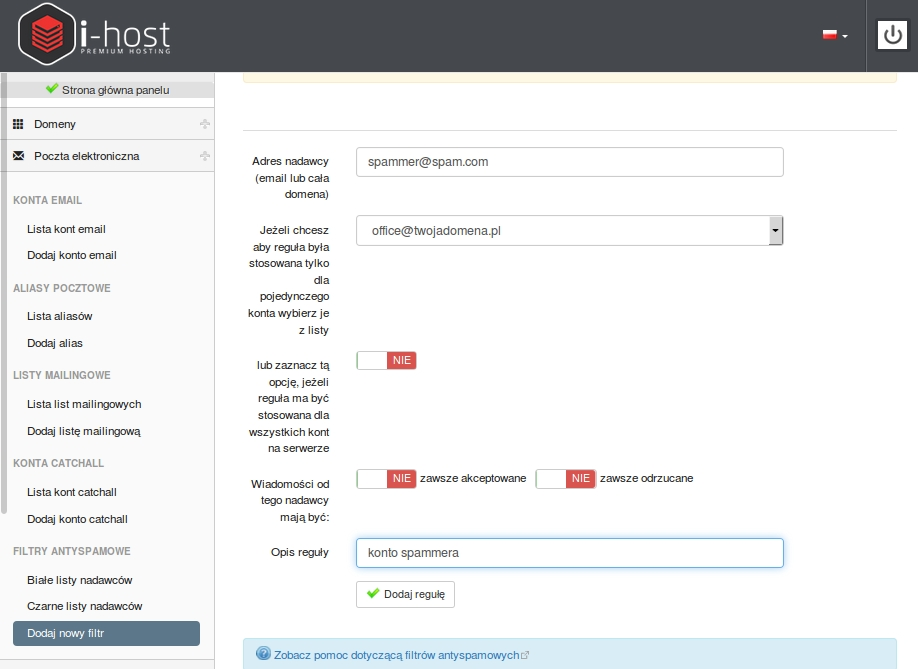Toggle zawsze akceptowane switch
The width and height of the screenshot is (918, 669).
386,479
